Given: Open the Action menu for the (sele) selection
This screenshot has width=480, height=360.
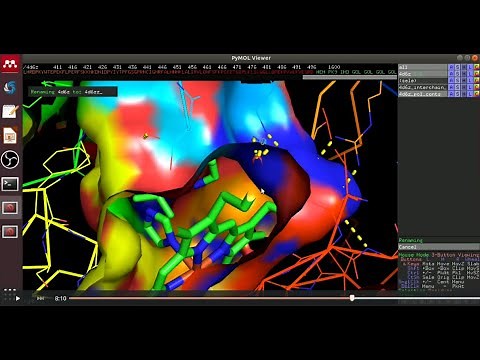Looking at the screenshot, I should pyautogui.click(x=451, y=80).
